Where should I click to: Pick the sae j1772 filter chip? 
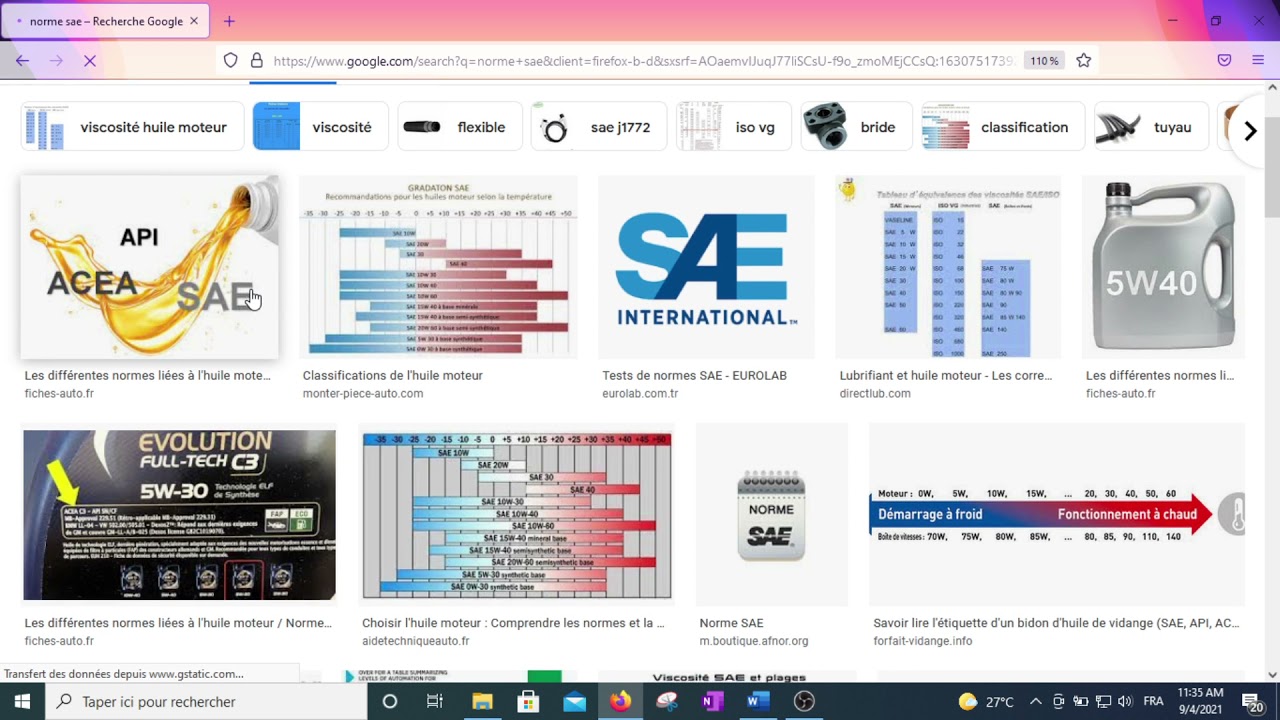(598, 127)
